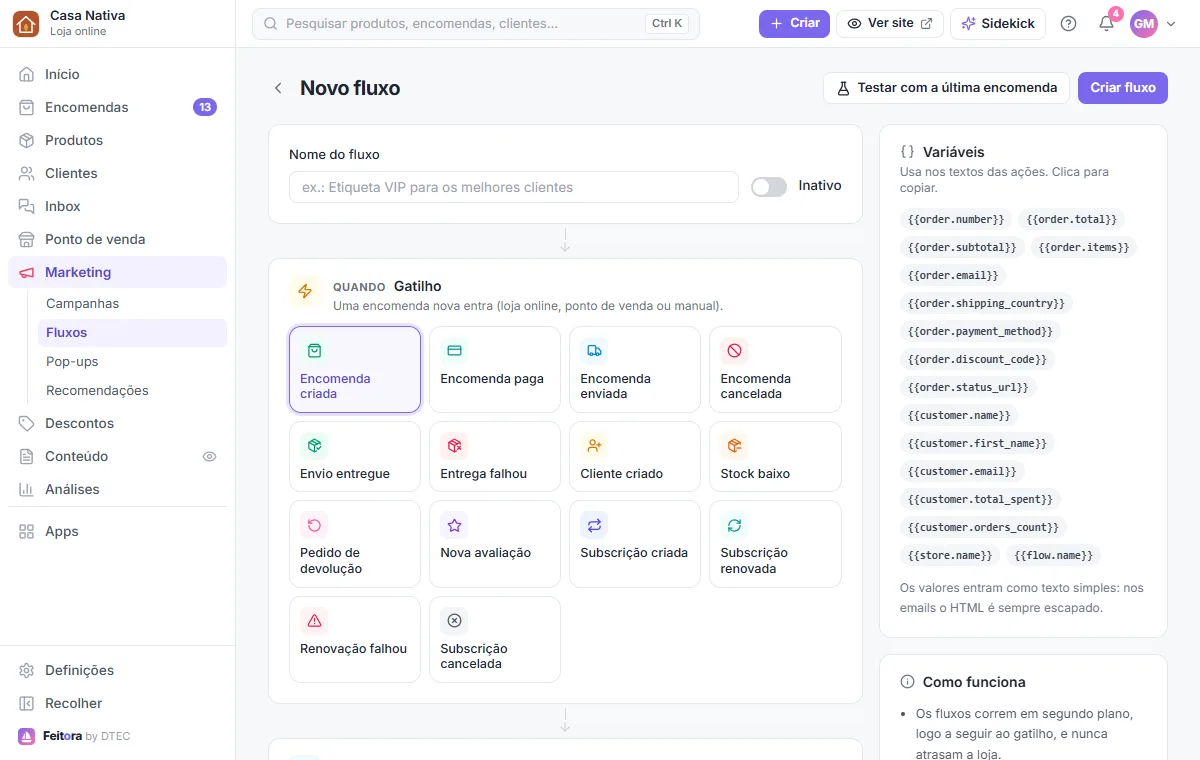Pick the Stock baixo trigger
This screenshot has height=760, width=1200.
tap(775, 456)
